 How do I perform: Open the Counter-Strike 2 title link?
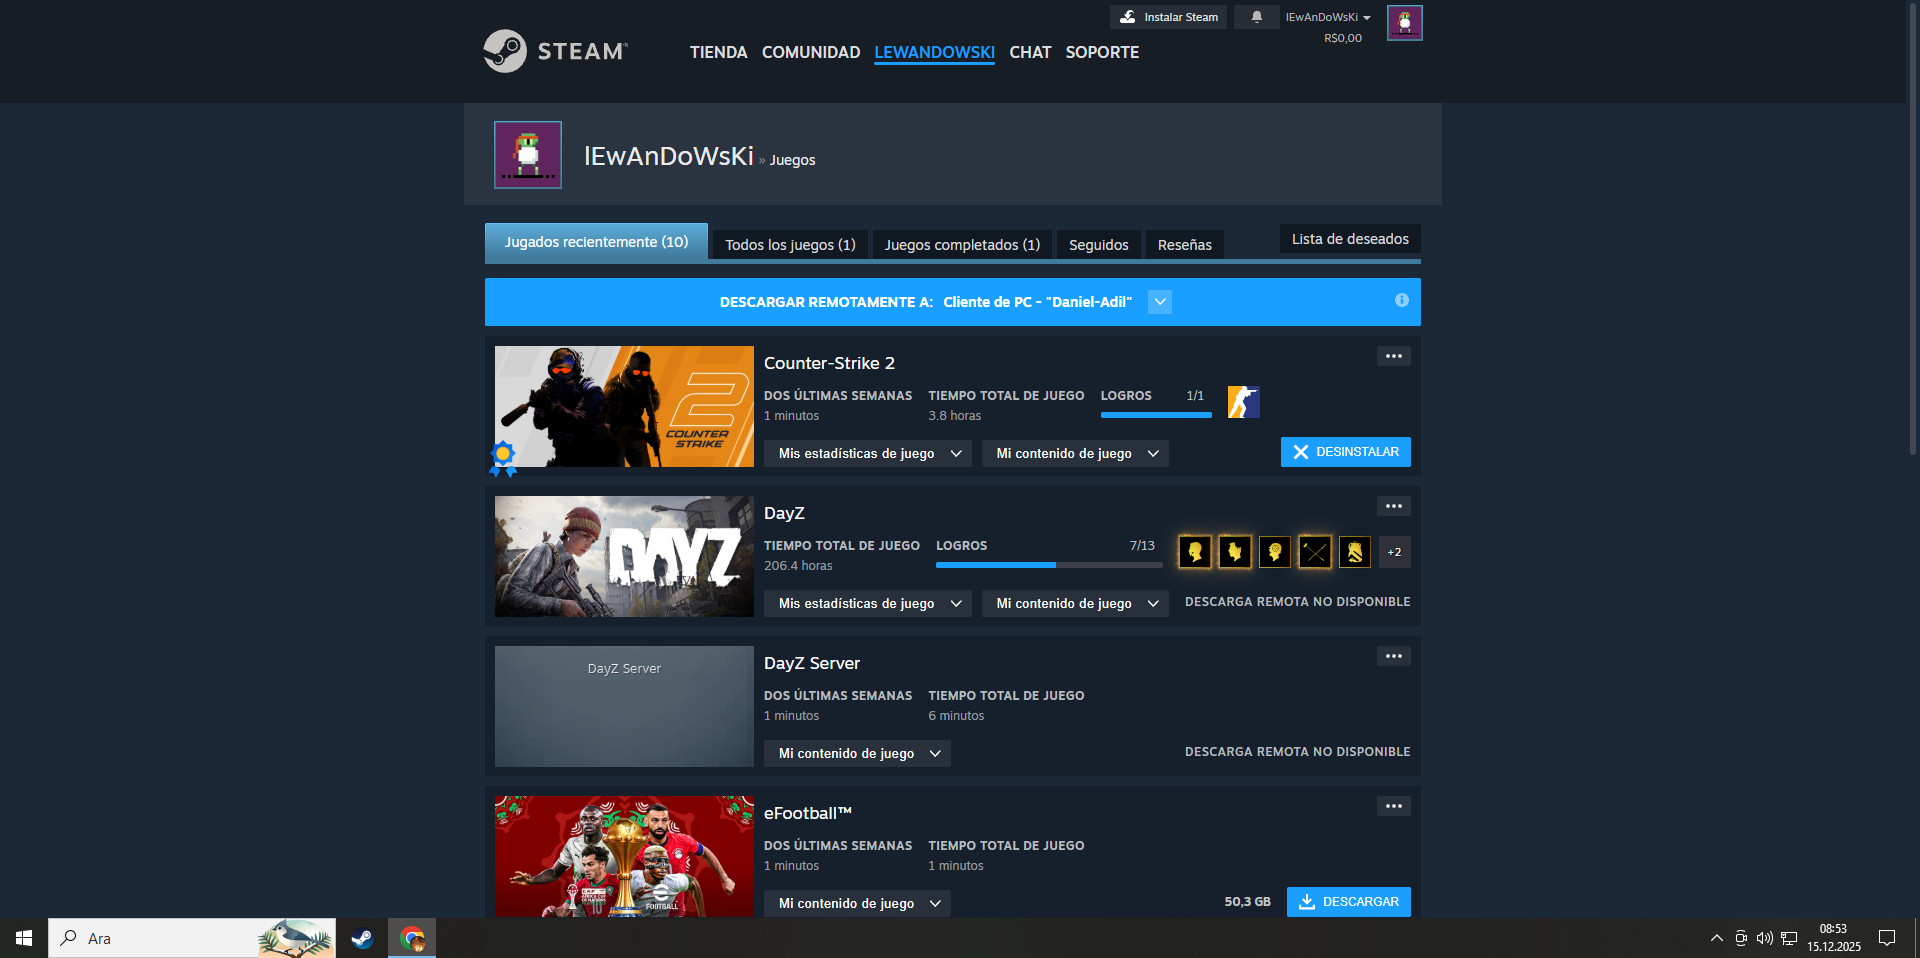pyautogui.click(x=829, y=363)
